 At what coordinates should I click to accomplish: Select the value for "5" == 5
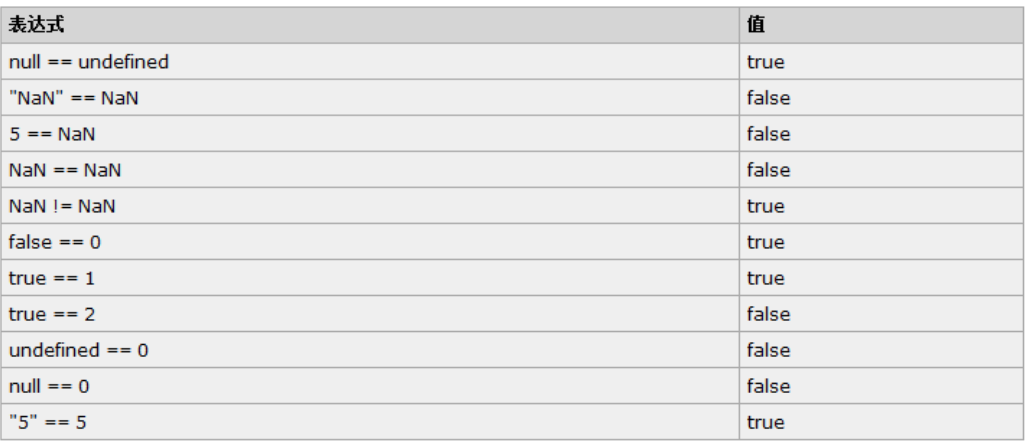765,422
